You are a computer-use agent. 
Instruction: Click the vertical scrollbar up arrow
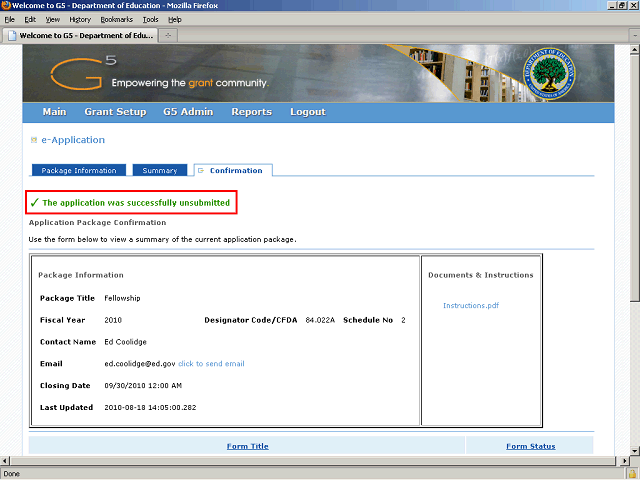(x=634, y=49)
